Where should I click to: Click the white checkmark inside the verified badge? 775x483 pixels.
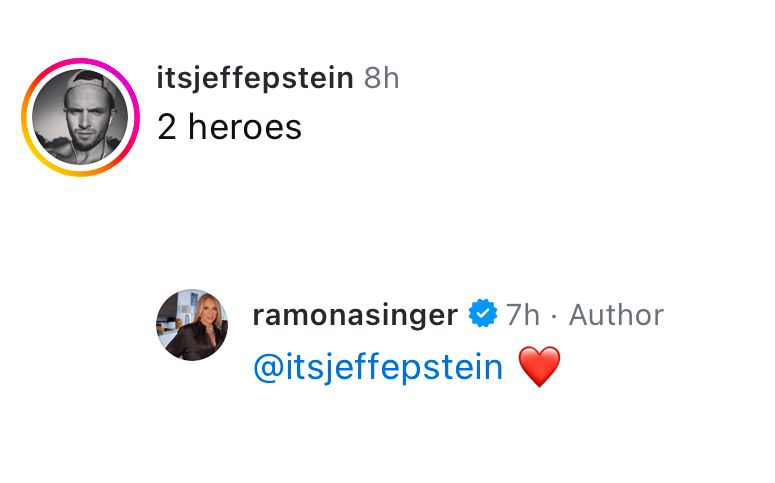click(x=483, y=315)
